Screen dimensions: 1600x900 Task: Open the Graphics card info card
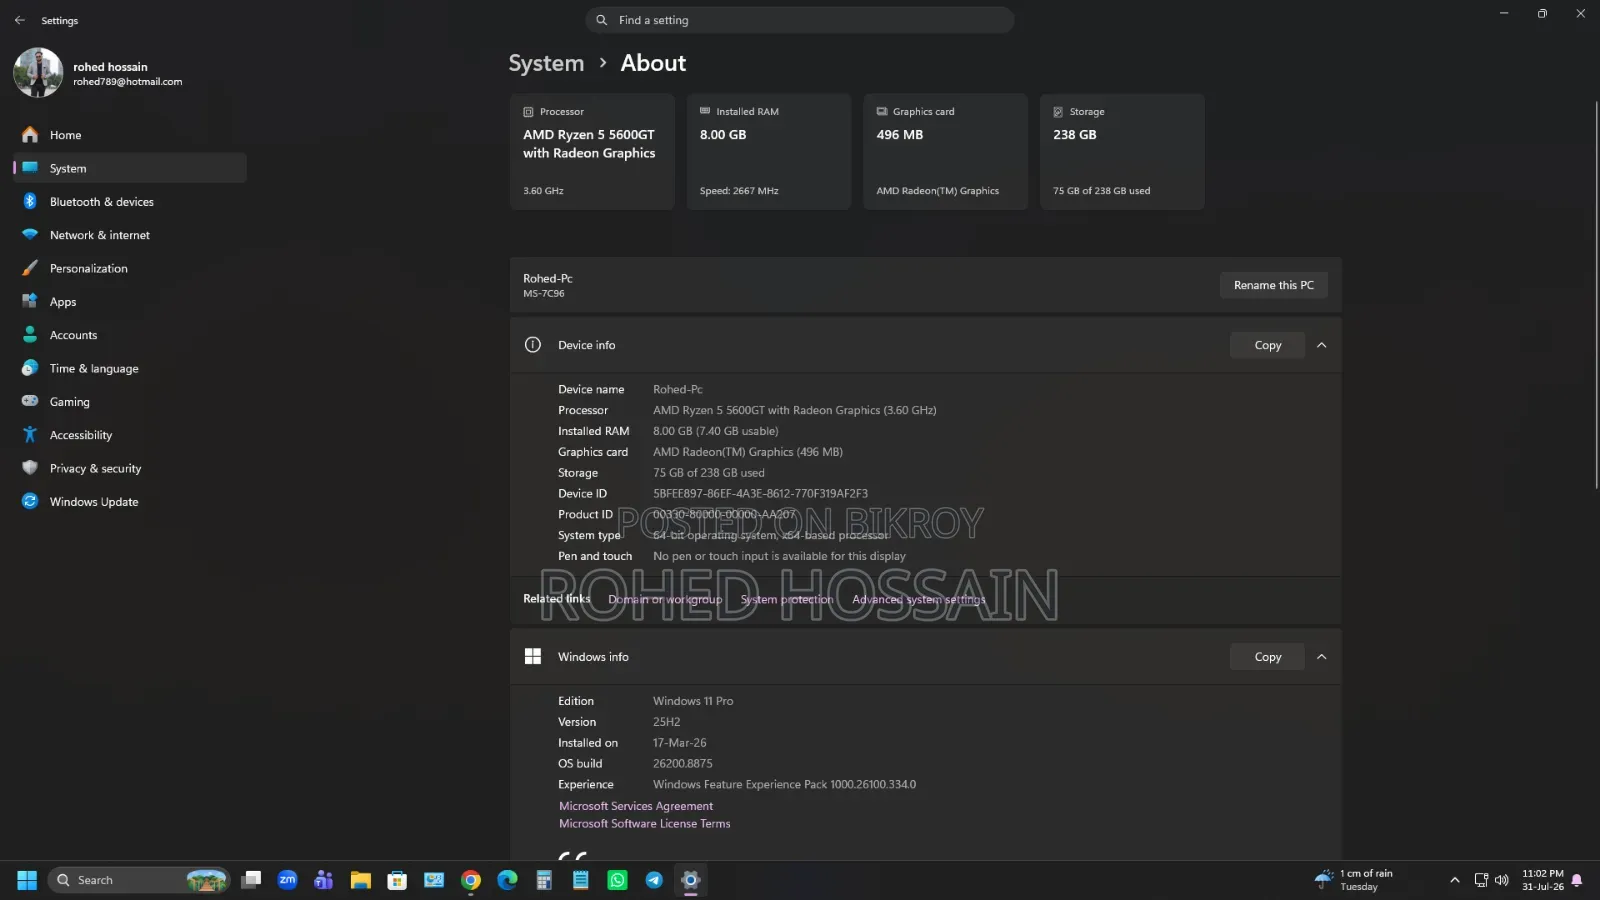pyautogui.click(x=945, y=152)
